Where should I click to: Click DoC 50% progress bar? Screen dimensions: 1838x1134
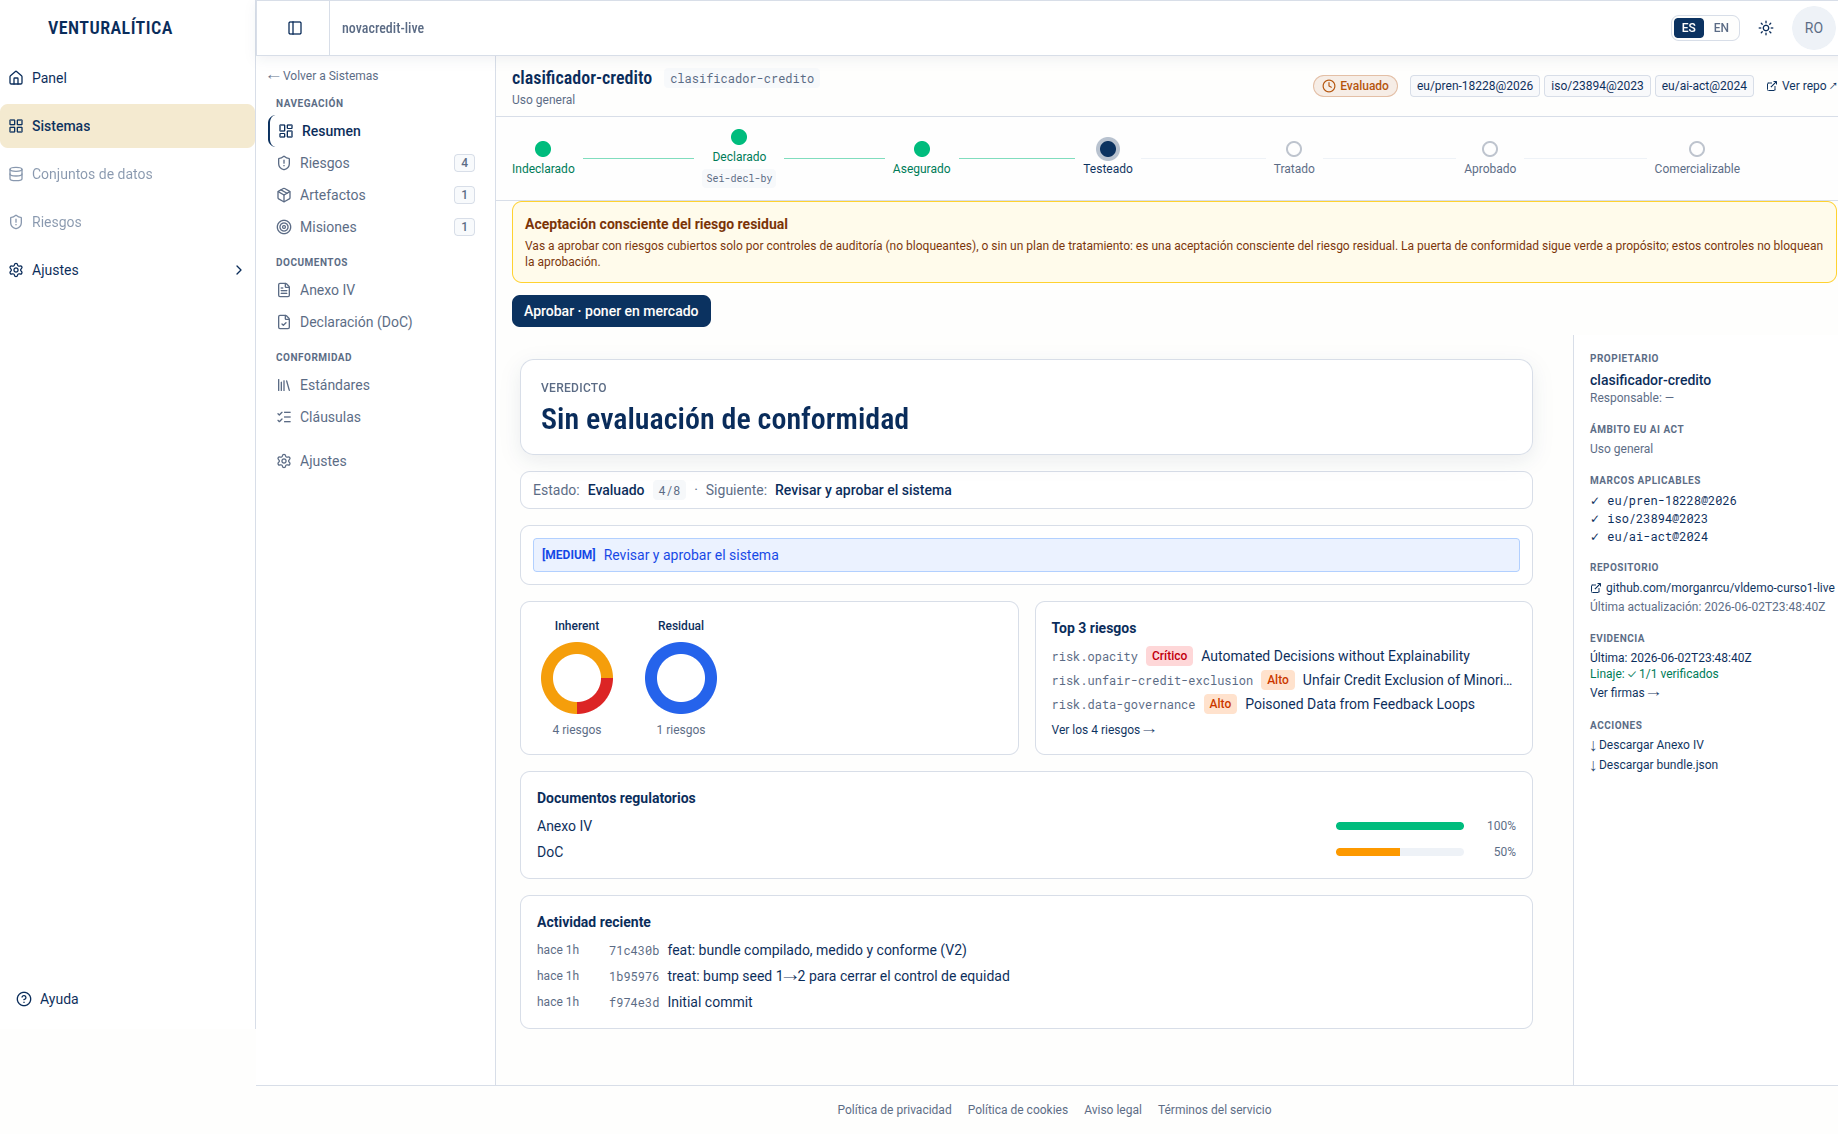[1400, 852]
